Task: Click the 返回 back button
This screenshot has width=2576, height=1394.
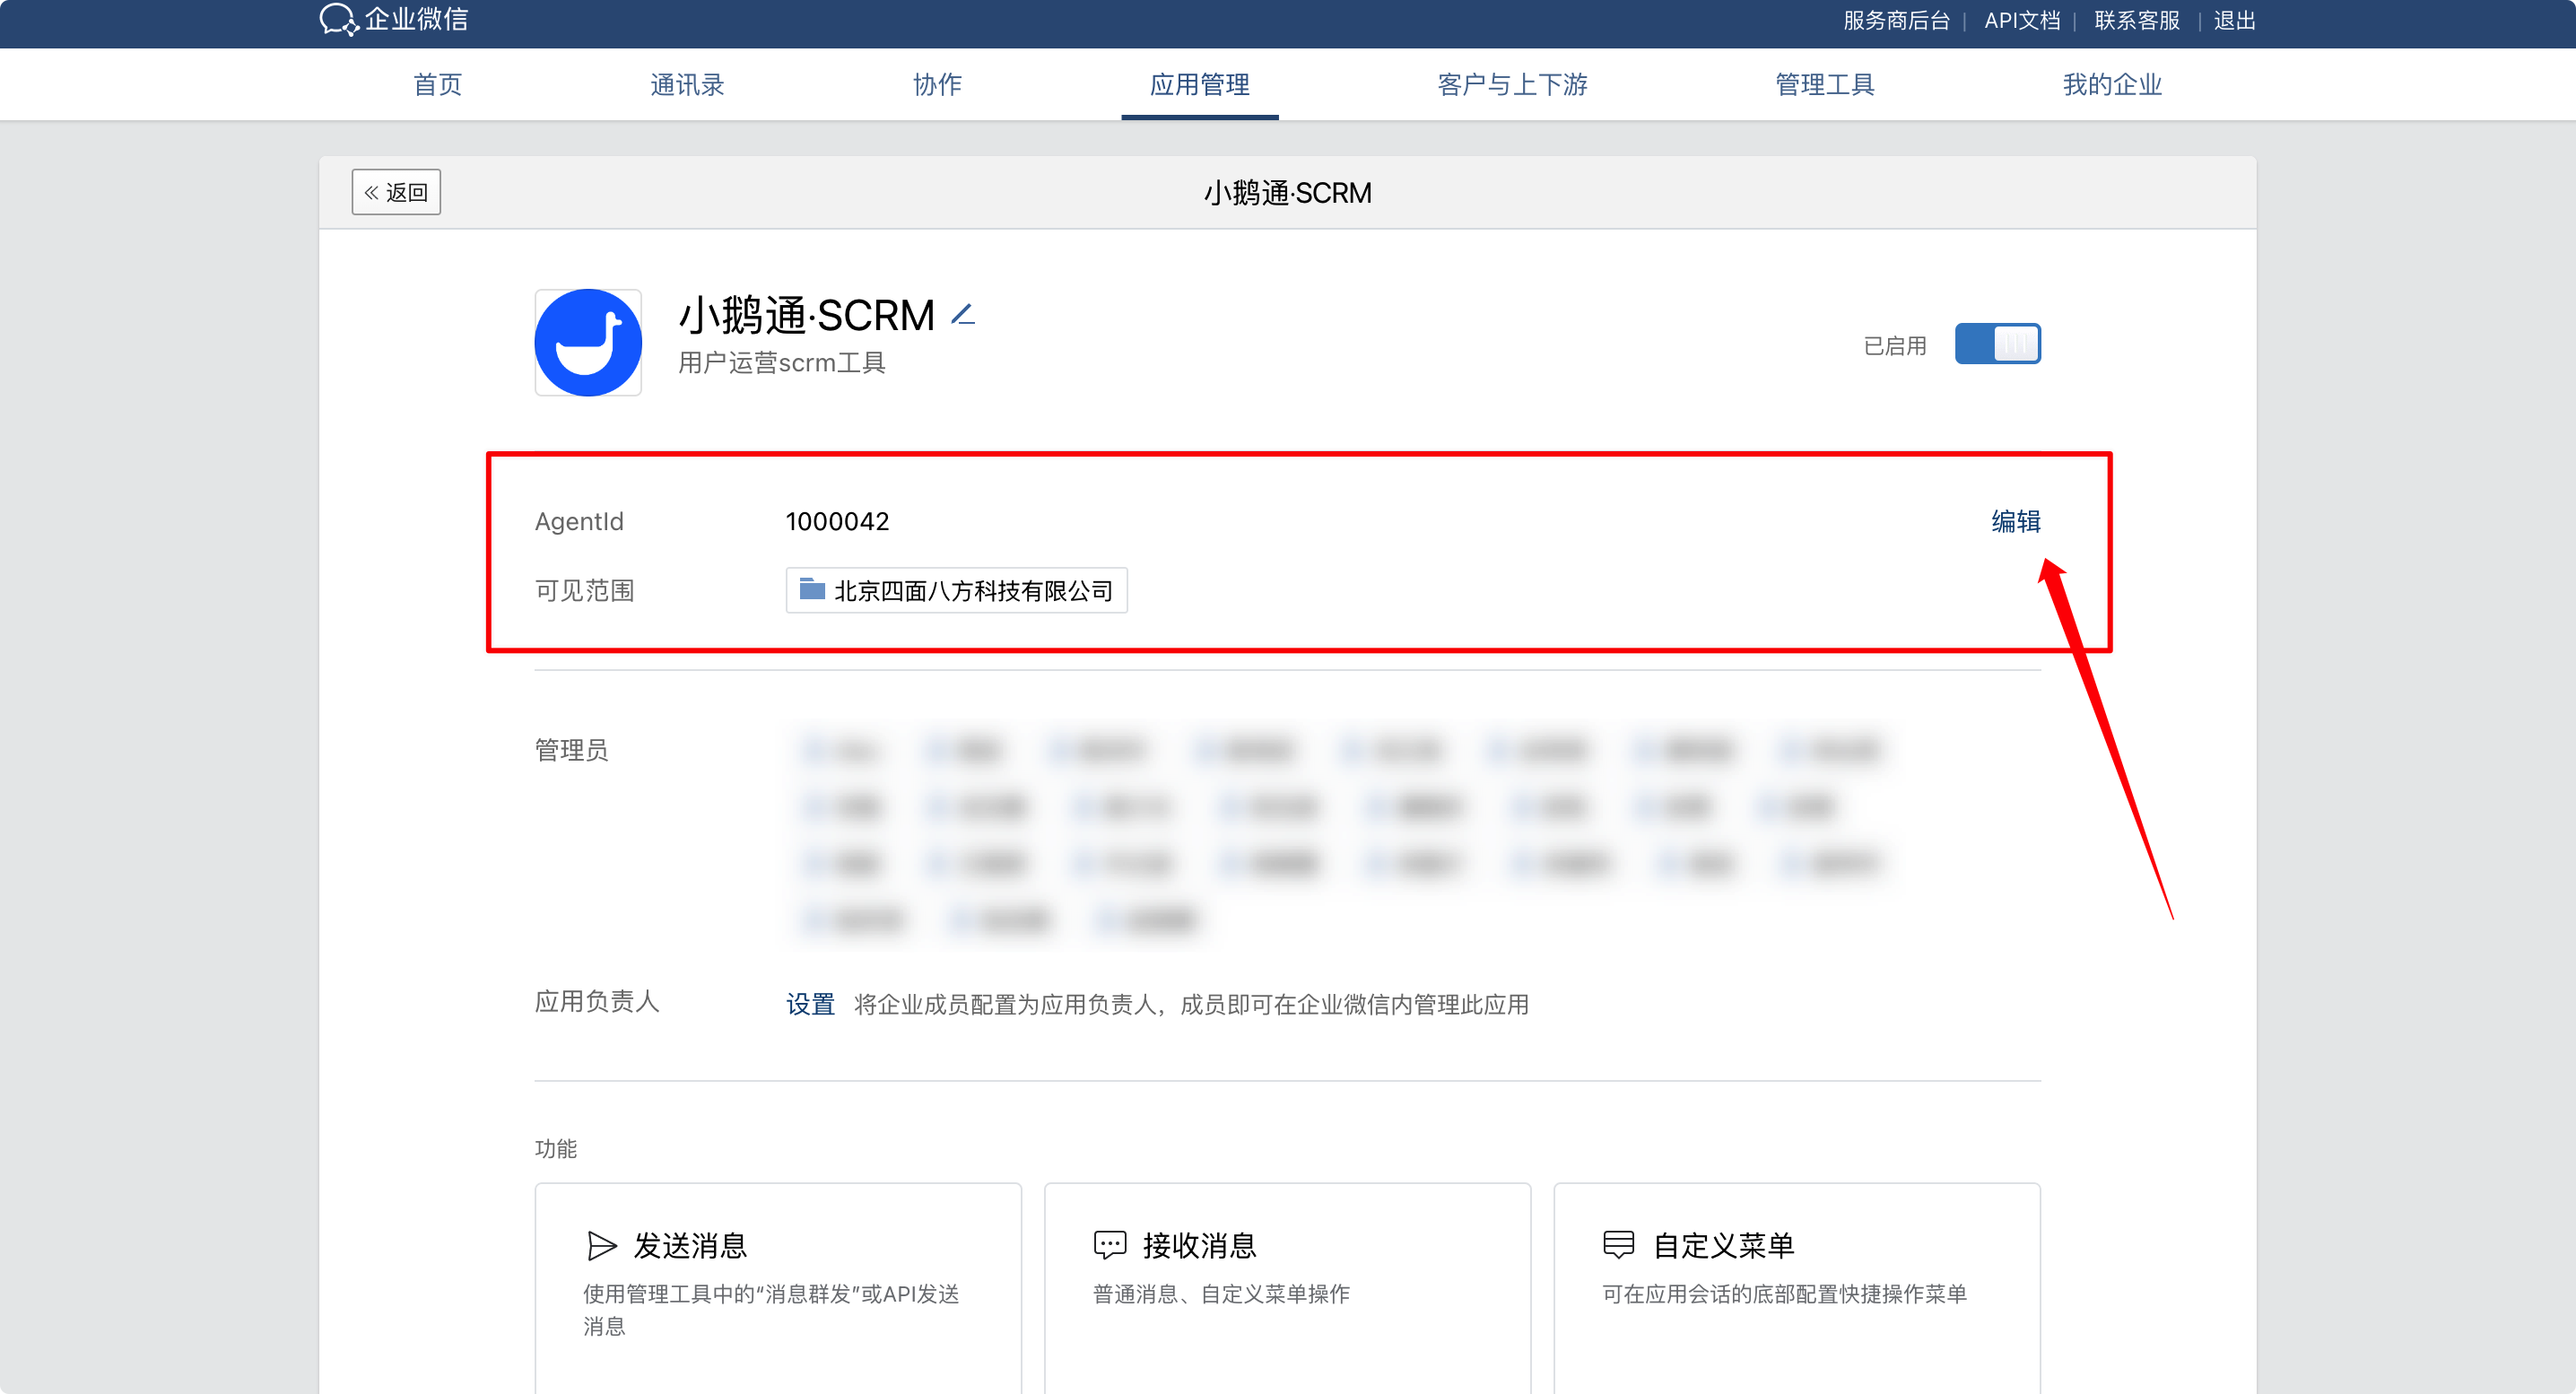Action: (x=396, y=192)
